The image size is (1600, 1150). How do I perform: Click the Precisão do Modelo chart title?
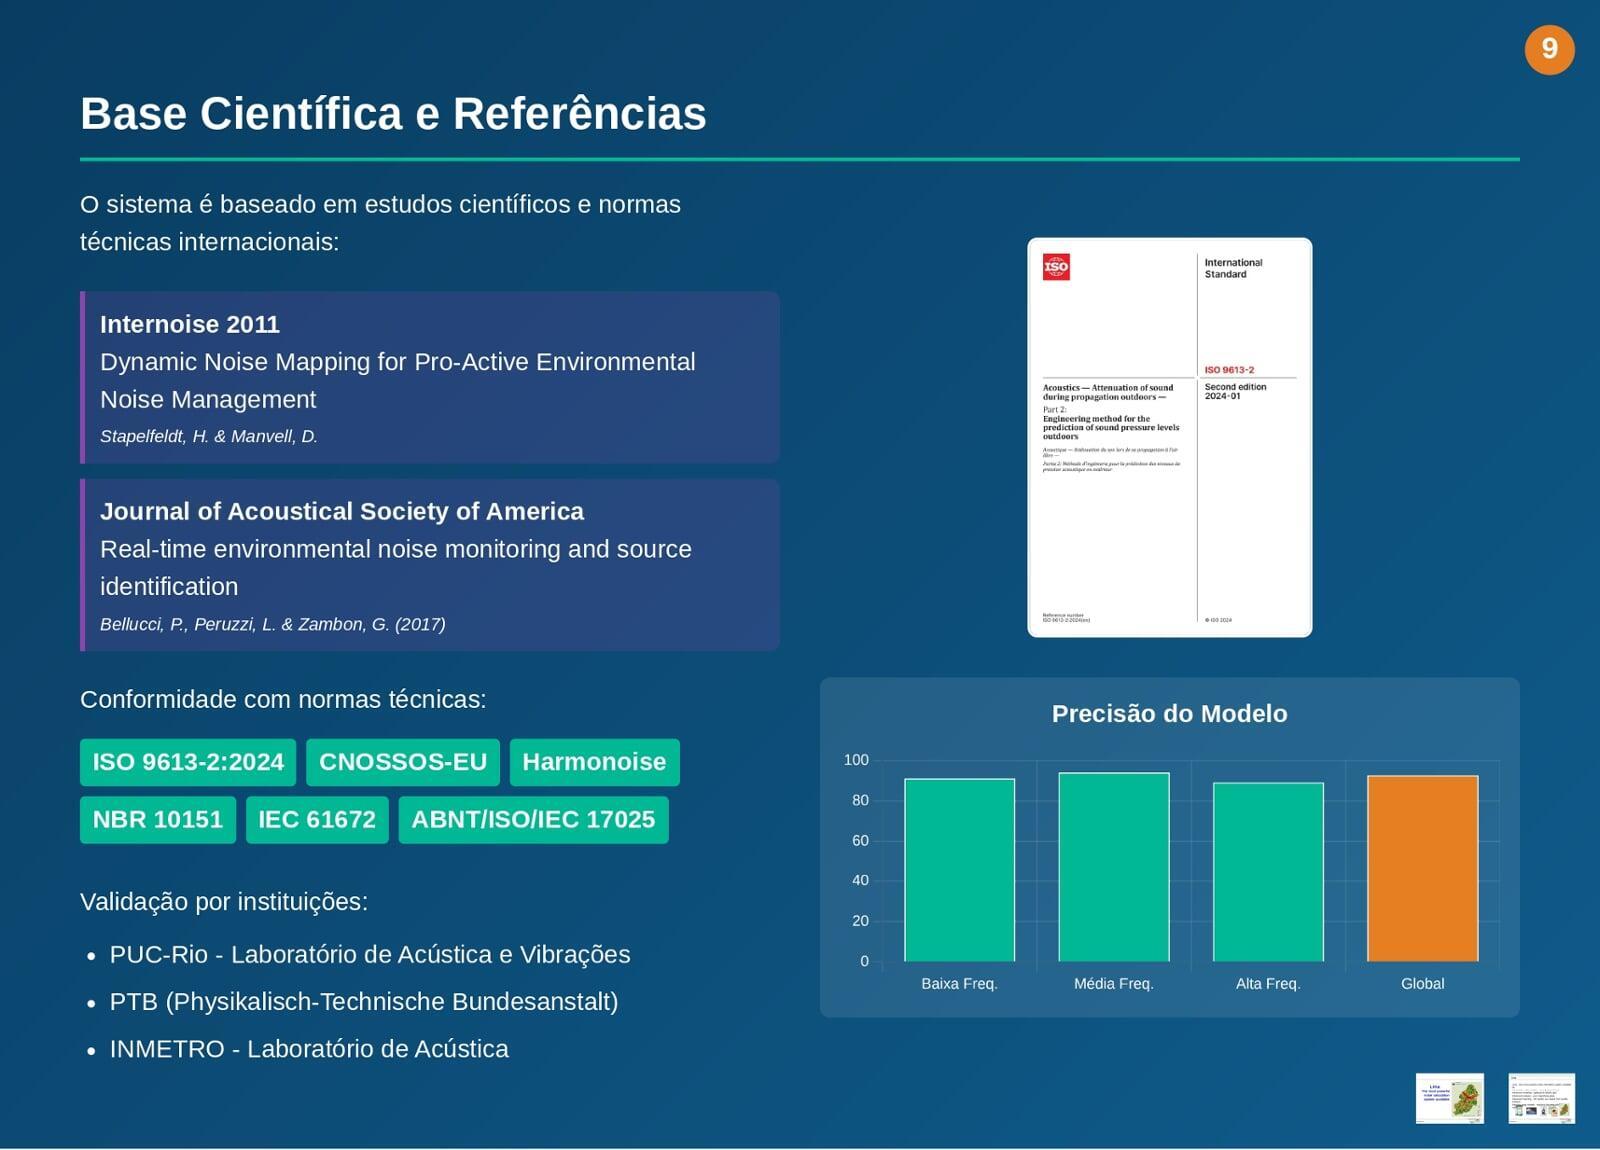[x=1169, y=714]
